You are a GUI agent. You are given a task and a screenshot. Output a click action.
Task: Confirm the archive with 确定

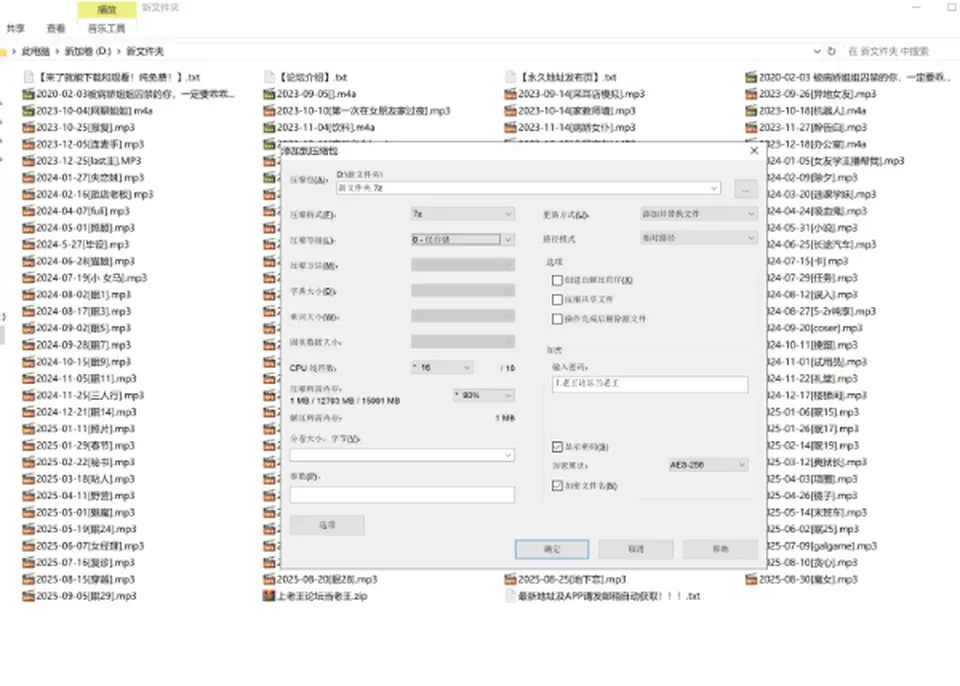tap(552, 549)
